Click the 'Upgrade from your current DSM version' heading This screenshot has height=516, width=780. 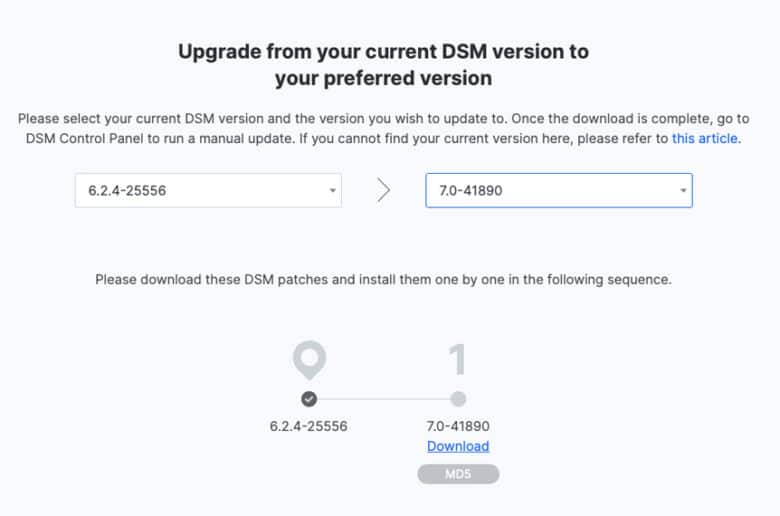(384, 65)
